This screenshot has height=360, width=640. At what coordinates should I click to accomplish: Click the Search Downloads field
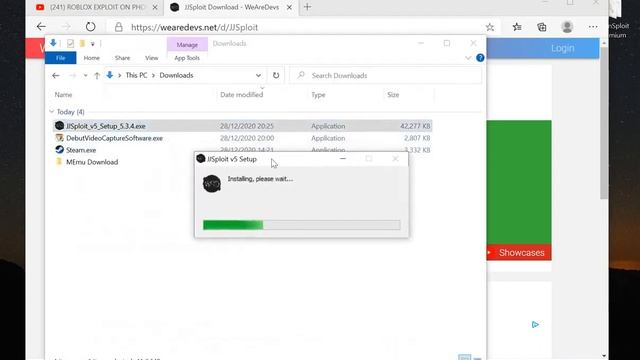385,76
